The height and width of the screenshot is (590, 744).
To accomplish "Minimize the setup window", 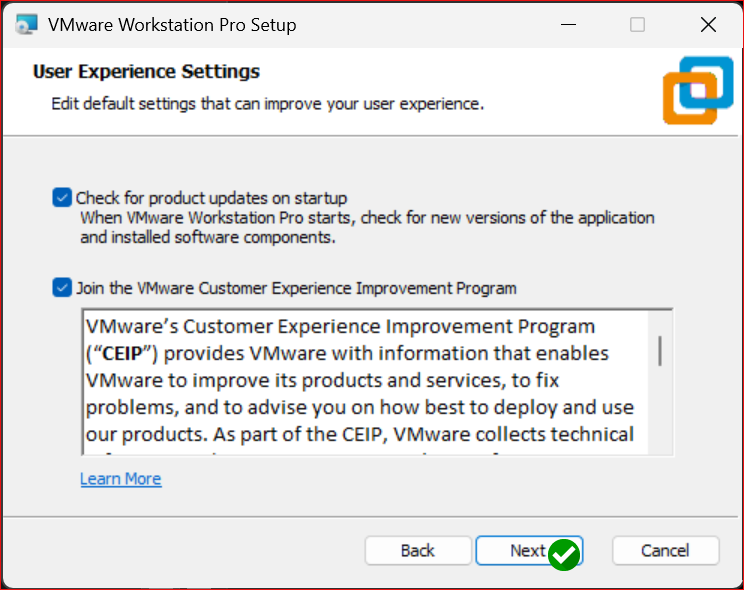I will coord(568,24).
